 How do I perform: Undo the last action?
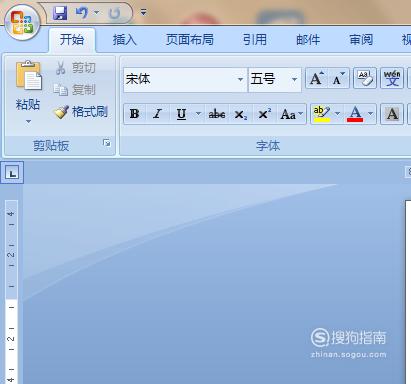pos(81,13)
